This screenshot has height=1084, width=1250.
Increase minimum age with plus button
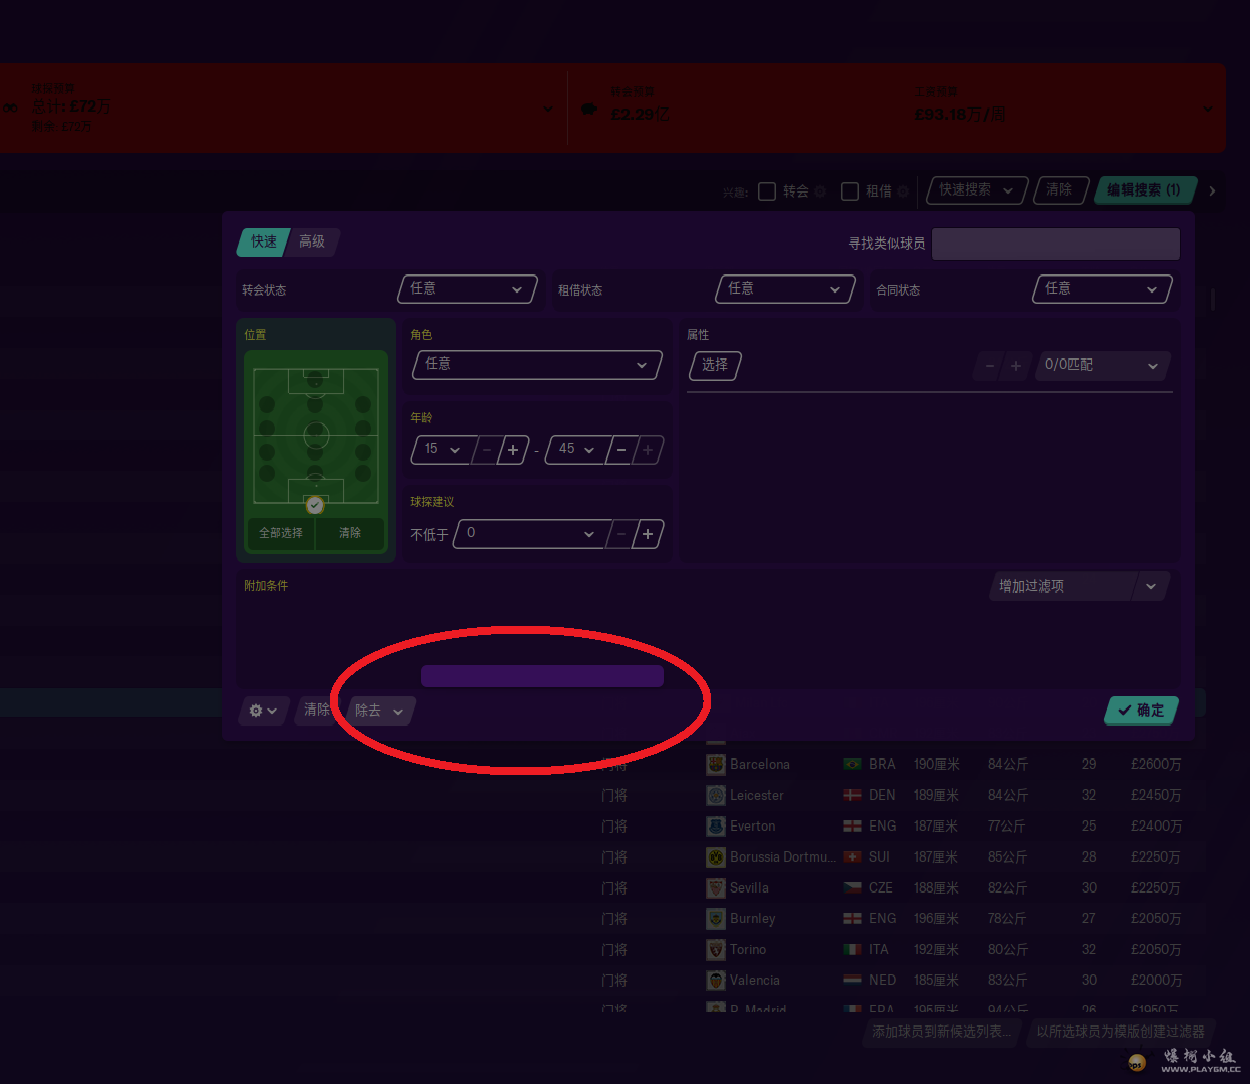(513, 450)
